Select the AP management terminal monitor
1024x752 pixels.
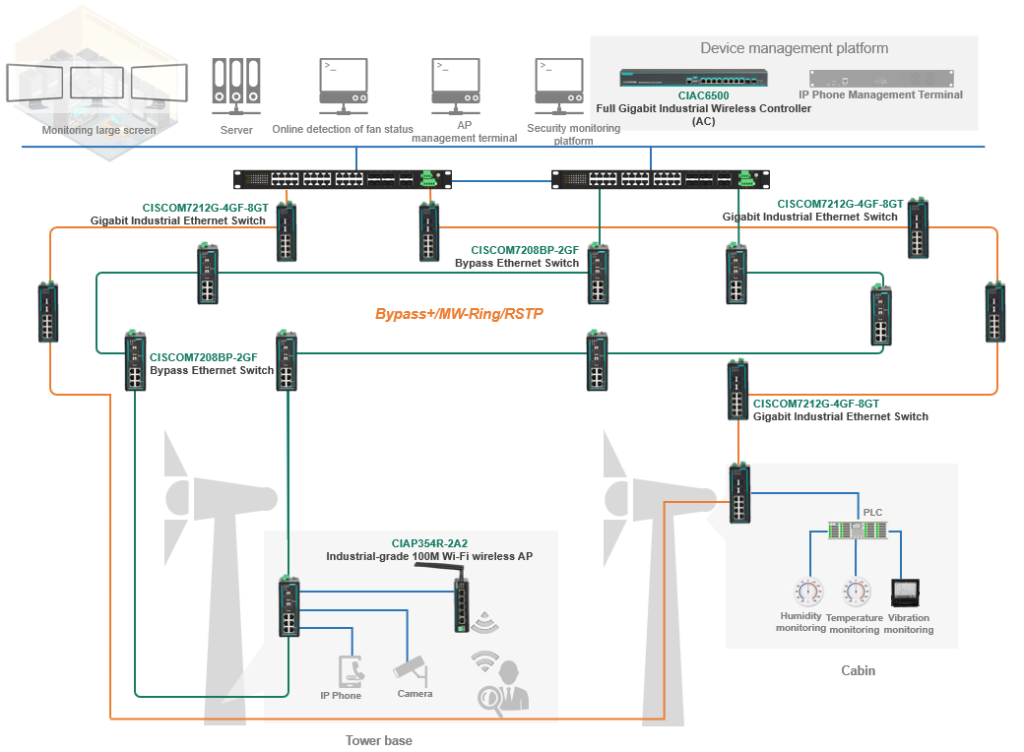[456, 86]
